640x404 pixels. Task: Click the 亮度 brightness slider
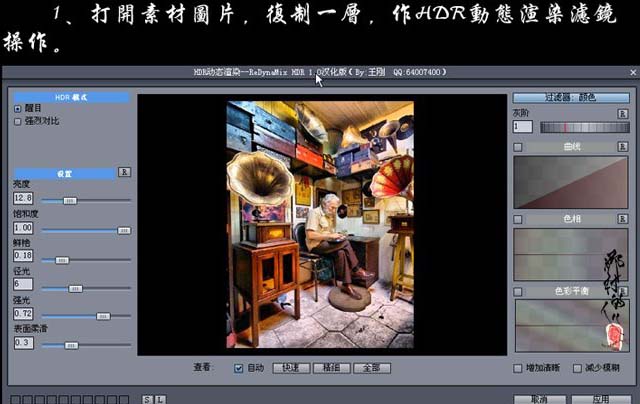(85, 200)
